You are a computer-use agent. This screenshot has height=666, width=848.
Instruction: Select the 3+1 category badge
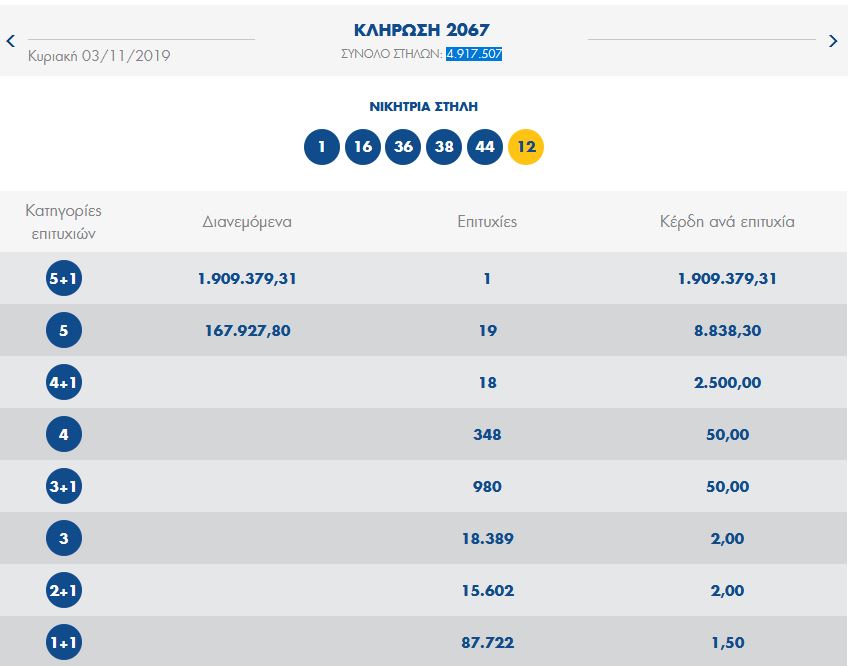[x=64, y=486]
